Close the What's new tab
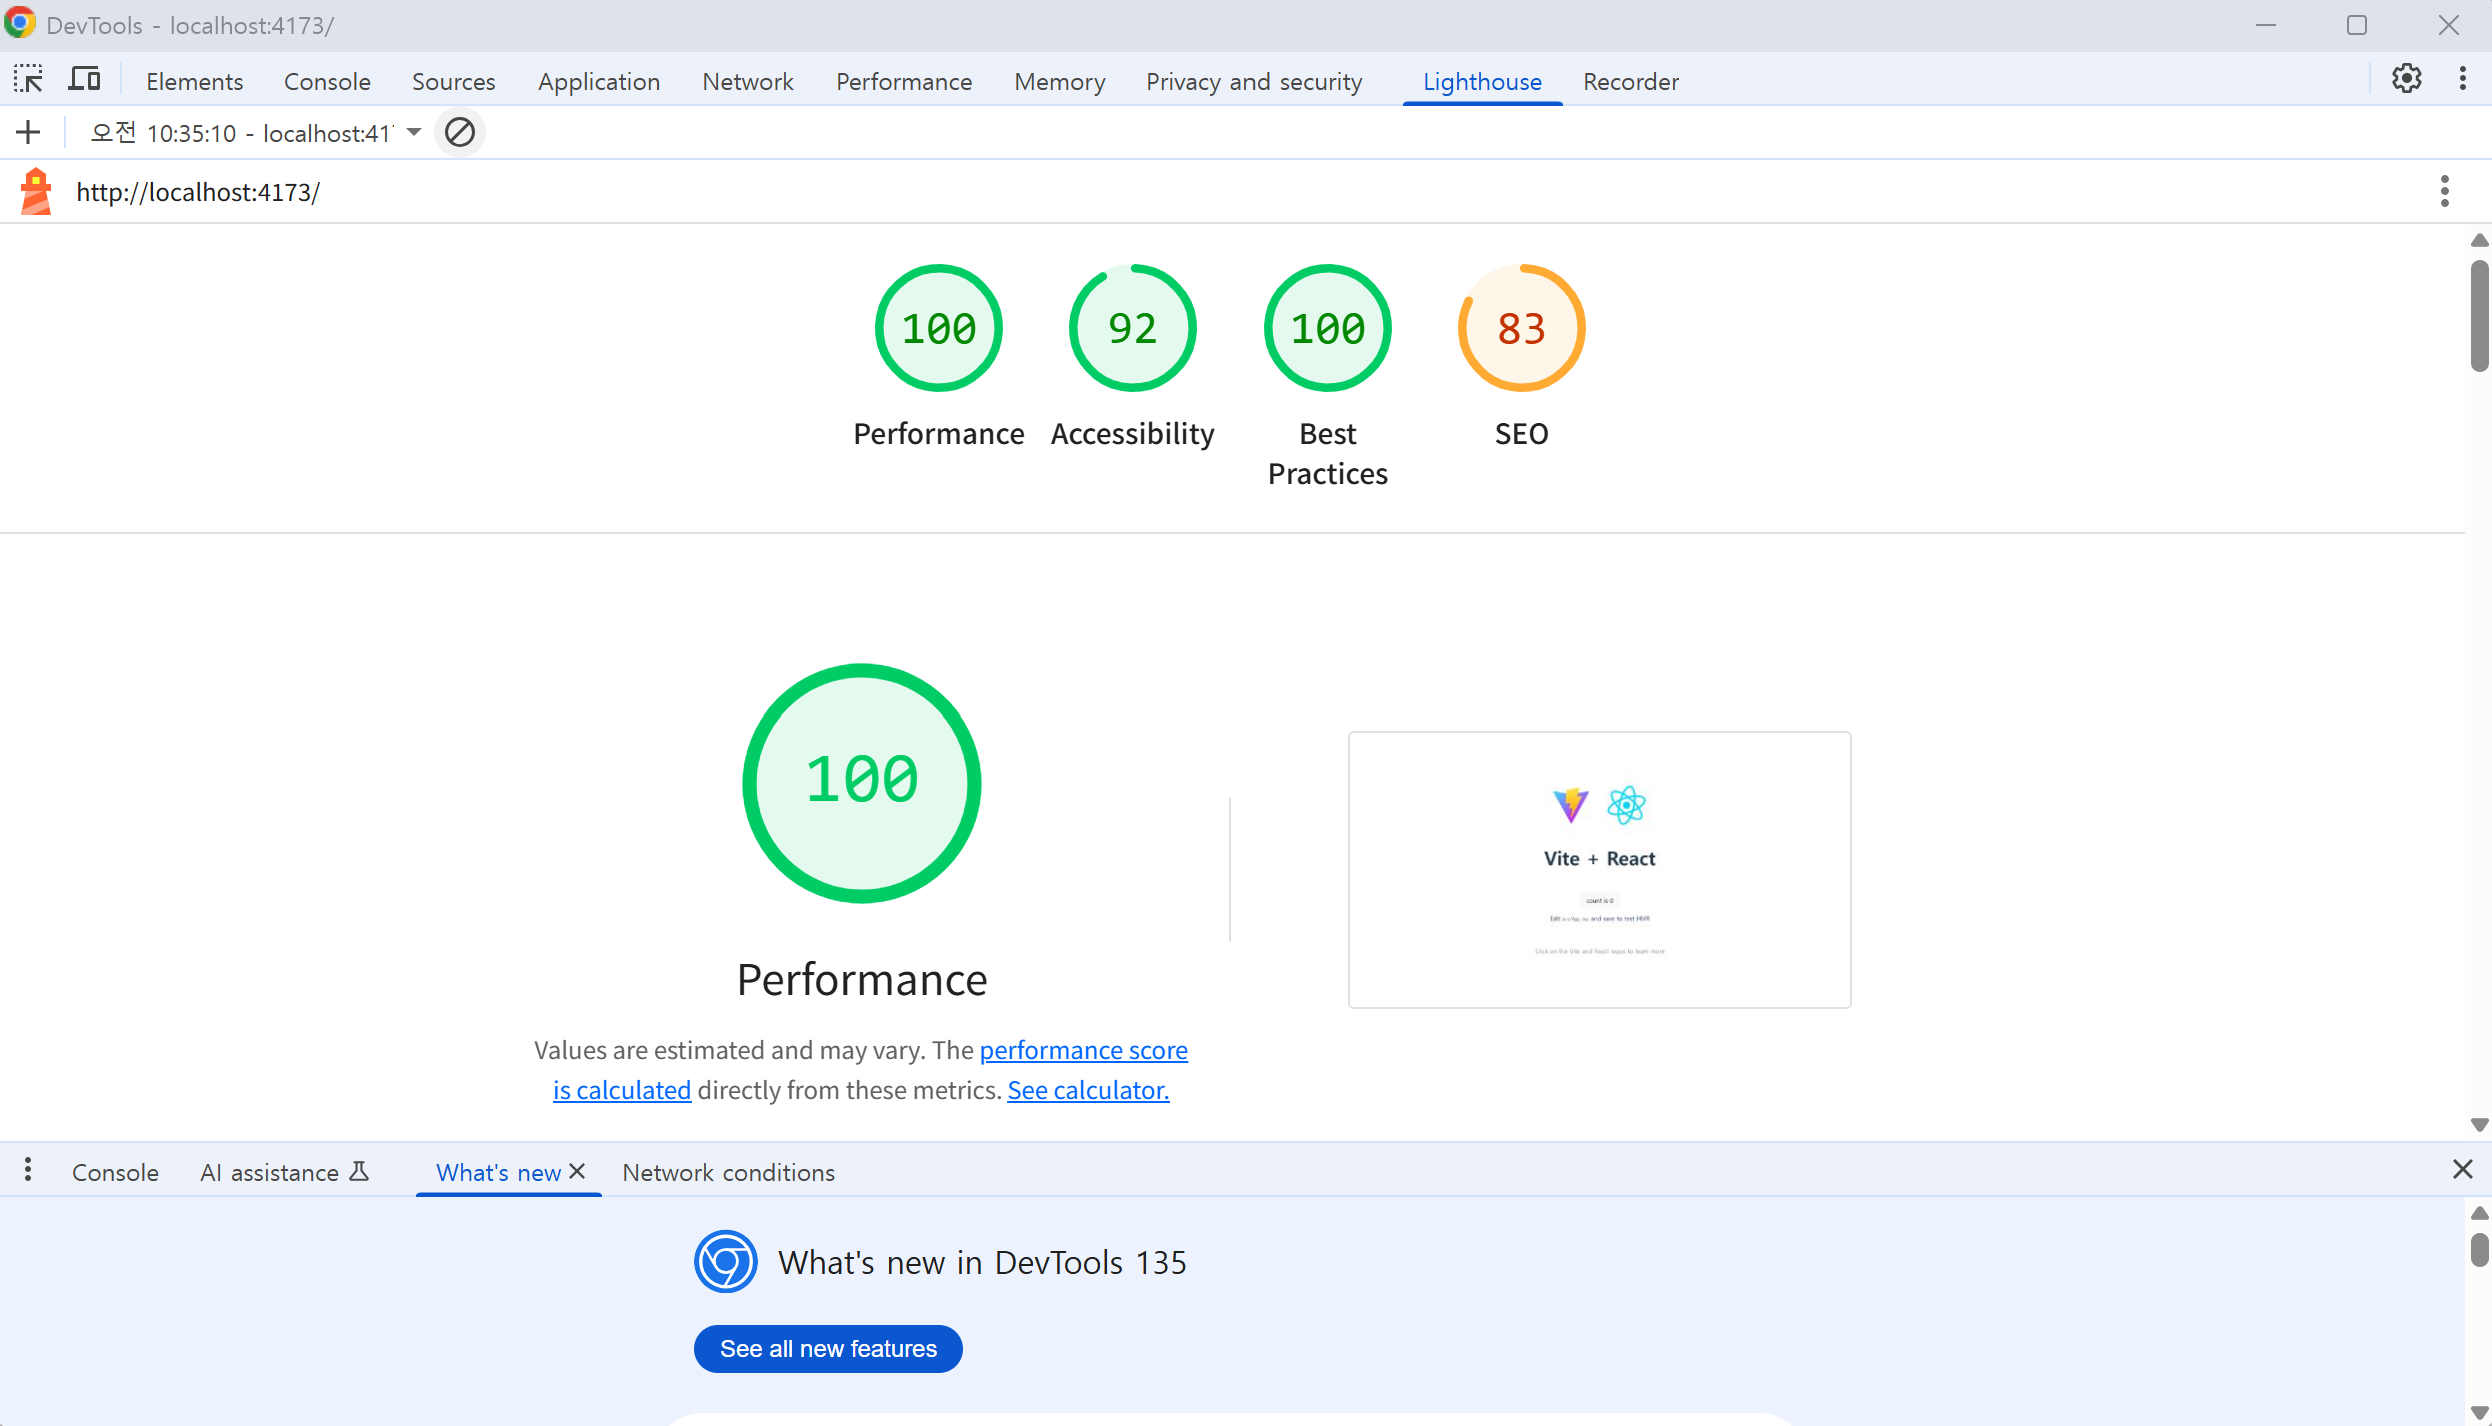This screenshot has width=2492, height=1426. pyautogui.click(x=578, y=1171)
